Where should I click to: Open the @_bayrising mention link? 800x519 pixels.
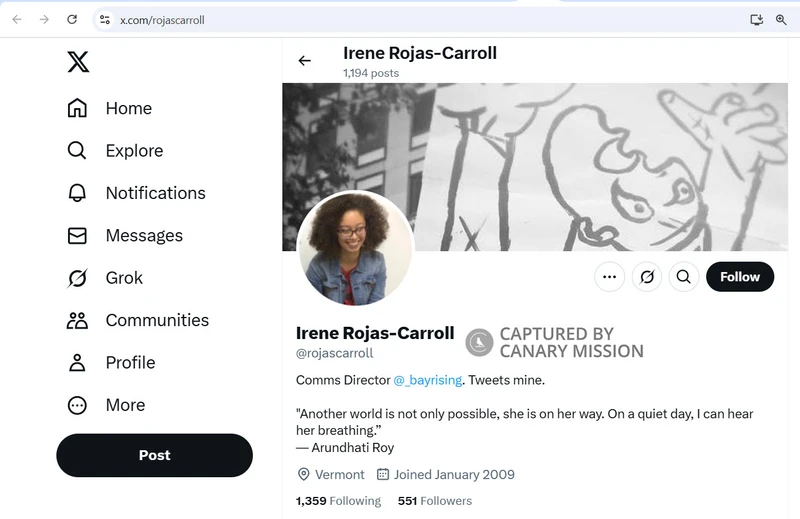(x=427, y=380)
